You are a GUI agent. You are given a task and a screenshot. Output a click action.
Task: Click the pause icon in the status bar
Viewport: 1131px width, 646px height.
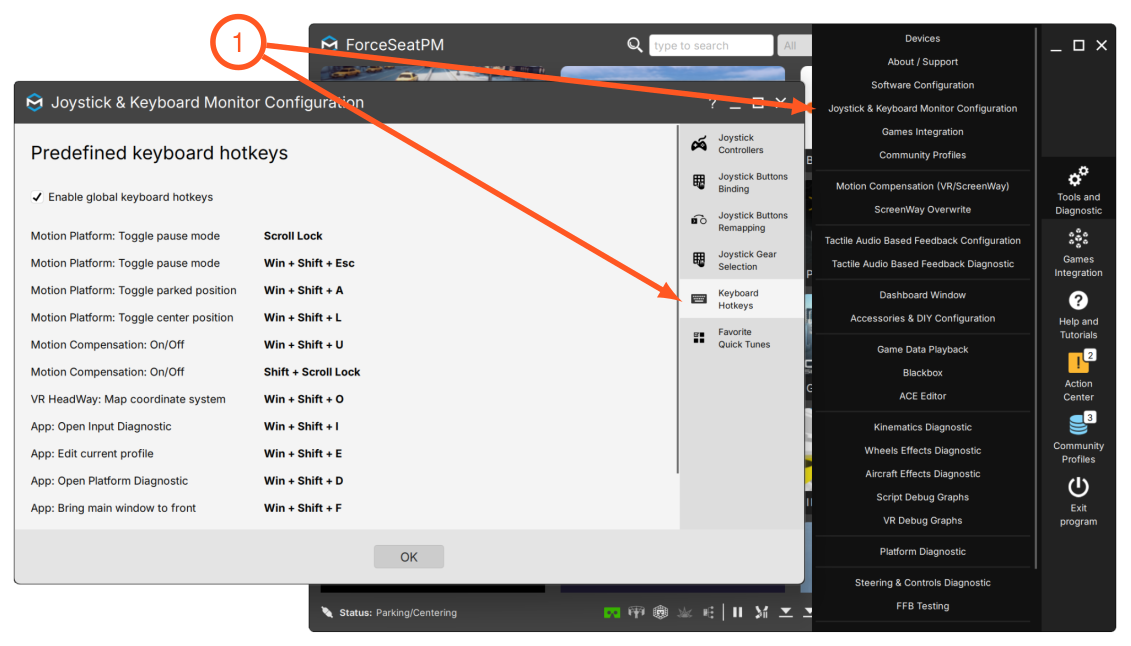737,612
